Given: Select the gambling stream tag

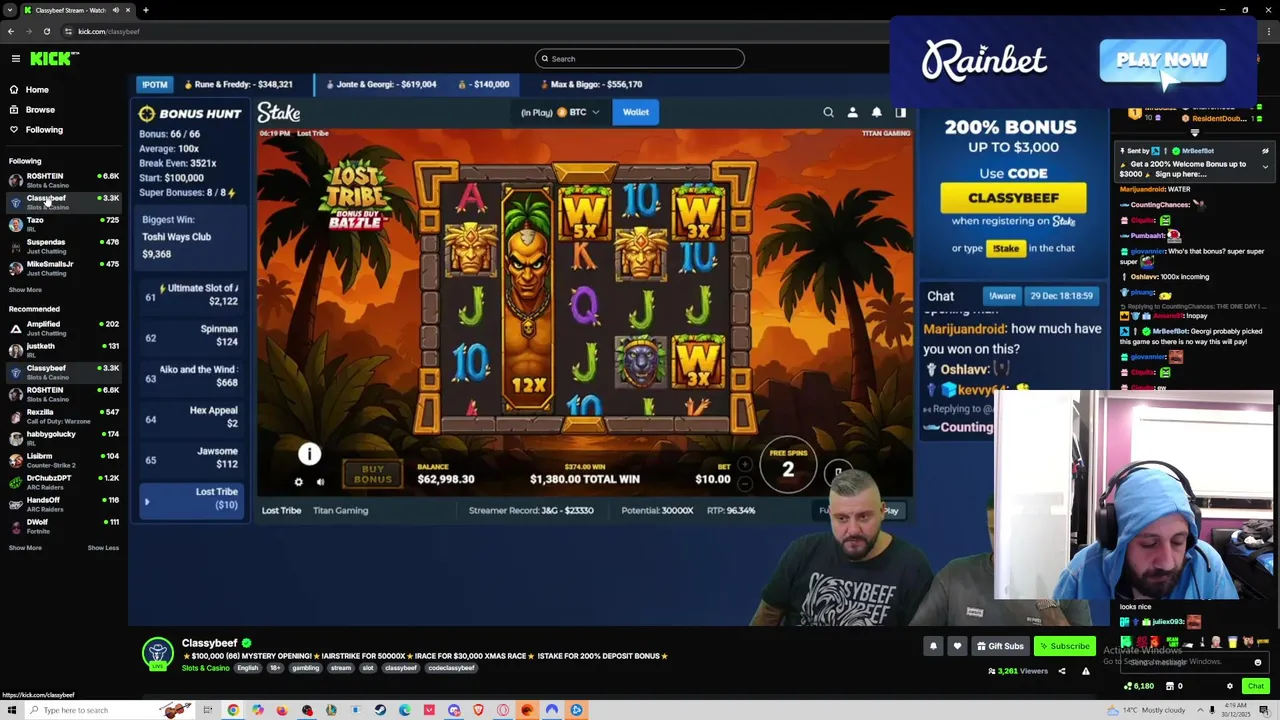Looking at the screenshot, I should tap(305, 668).
